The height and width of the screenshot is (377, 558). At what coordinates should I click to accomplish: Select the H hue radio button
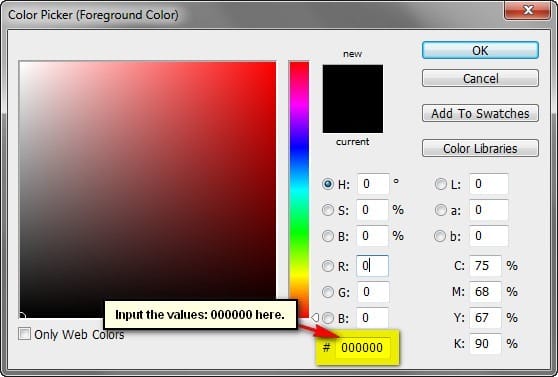328,184
